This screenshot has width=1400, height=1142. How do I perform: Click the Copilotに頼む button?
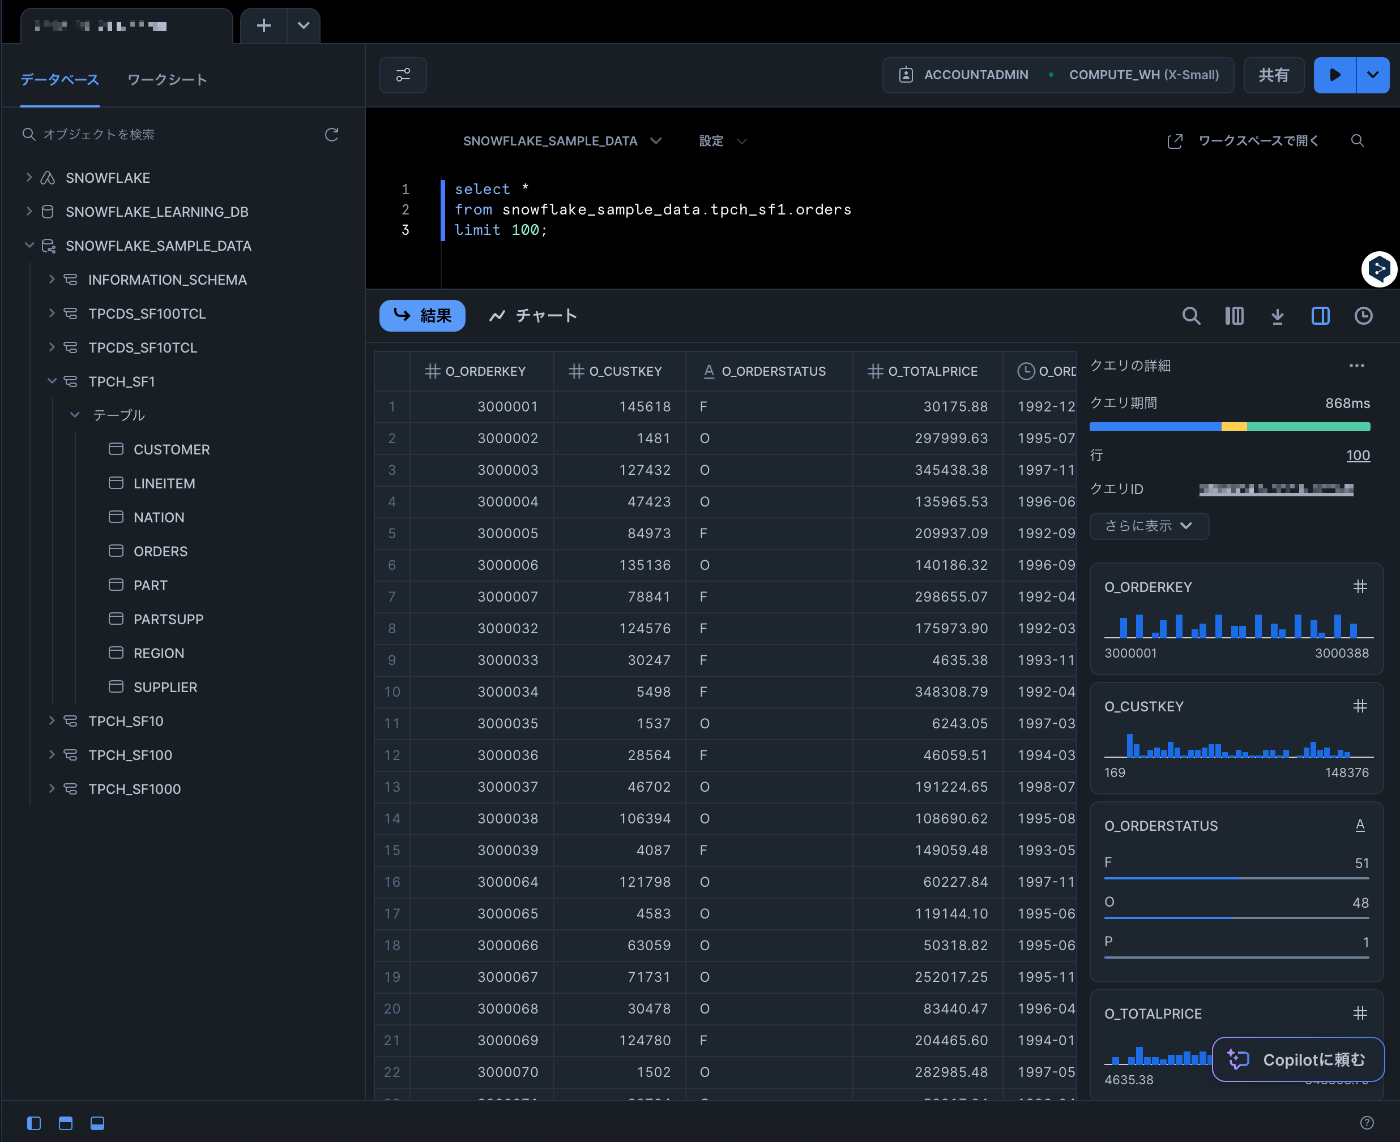click(1298, 1060)
